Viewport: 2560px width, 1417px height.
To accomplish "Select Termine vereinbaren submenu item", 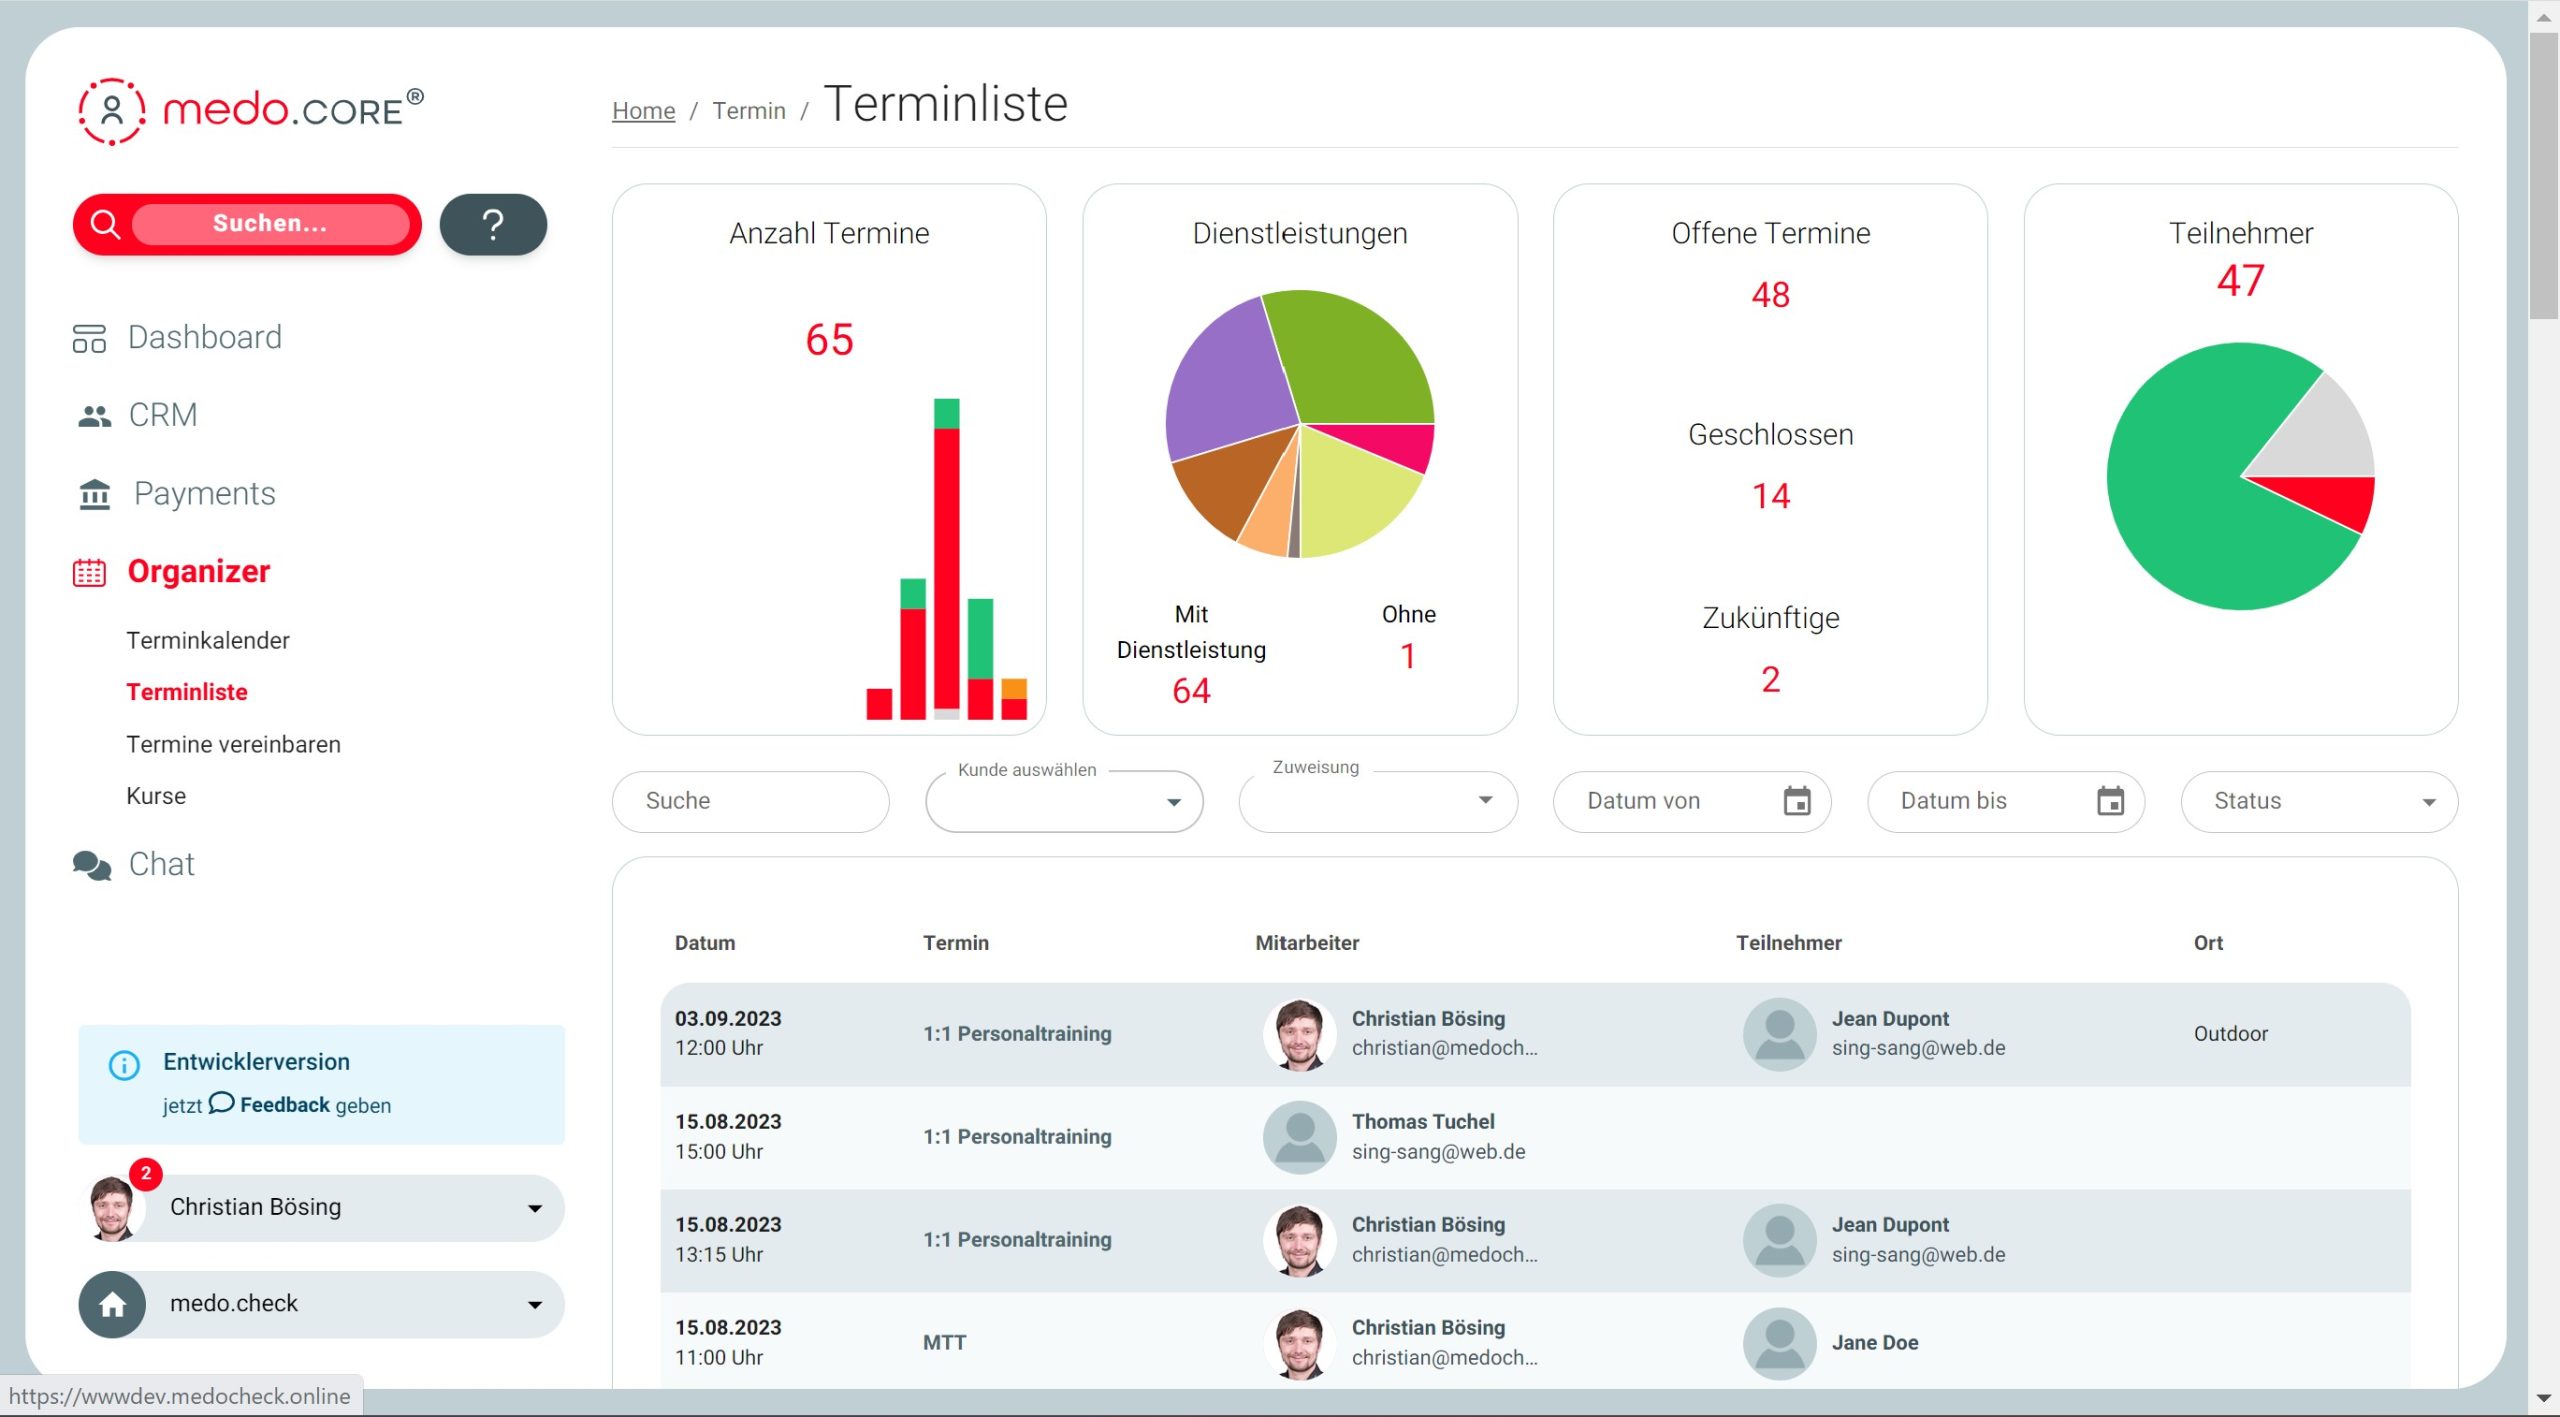I will click(233, 745).
